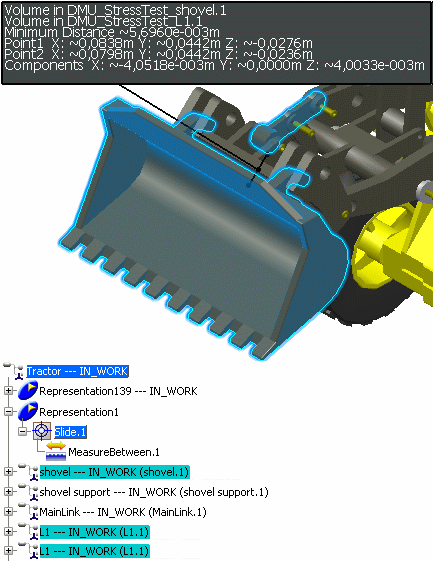Select the Slide.1 tree label
Screen dimensions: 433x561
pos(70,432)
